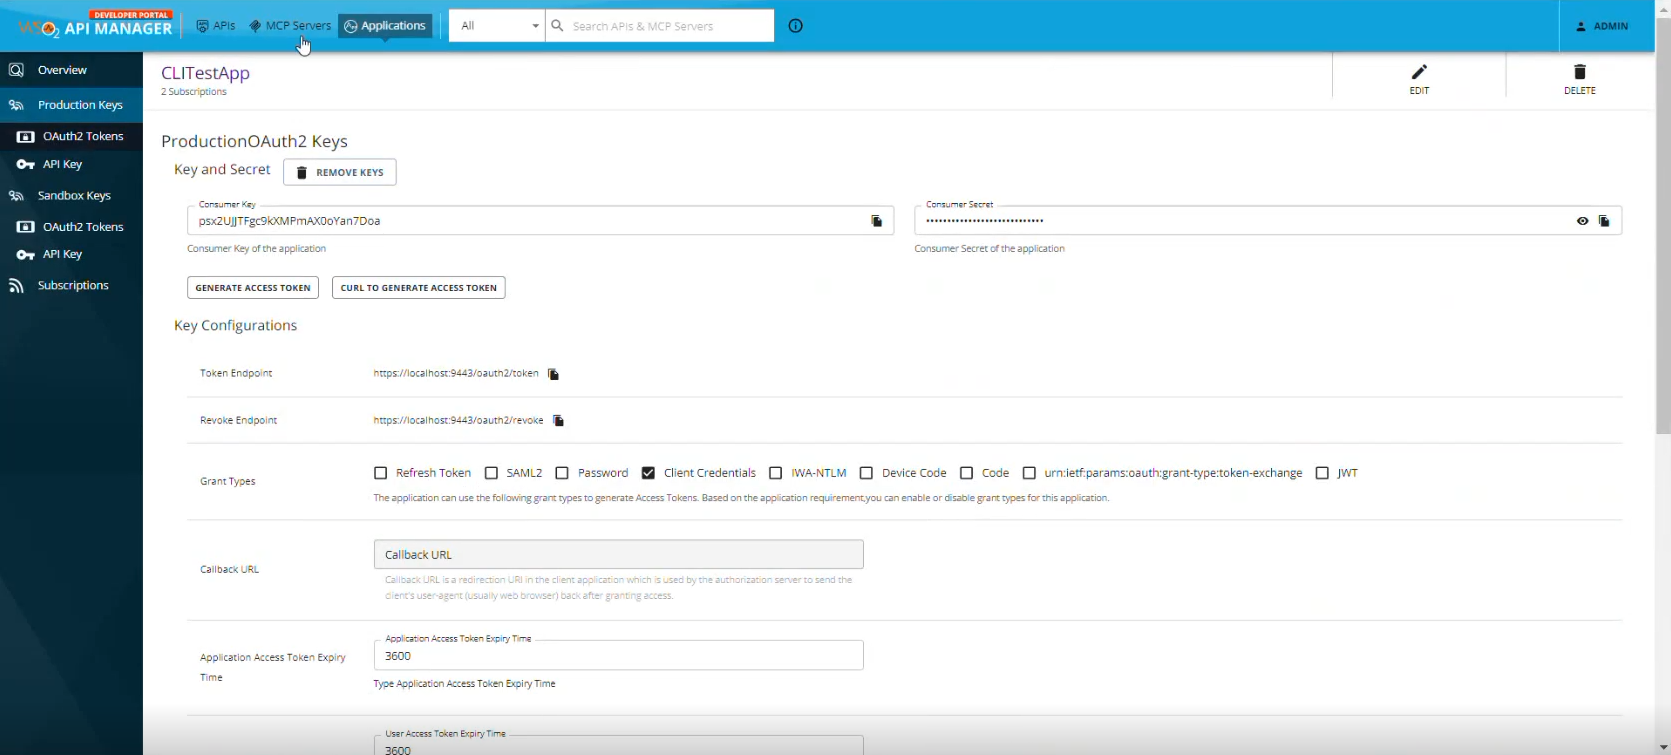Open the info icon beside search
The height and width of the screenshot is (755, 1671).
pos(796,26)
